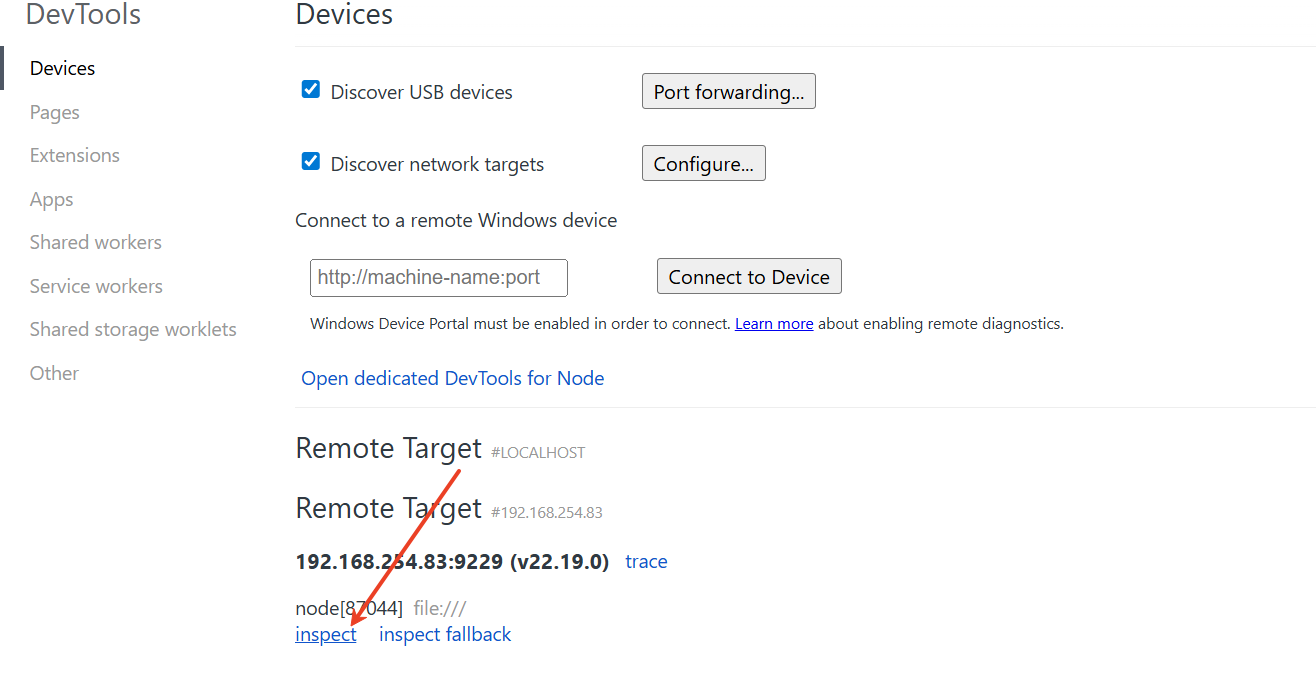Screen dimensions: 1316x690
Task: Toggle Discover network targets checkbox
Action: point(311,162)
